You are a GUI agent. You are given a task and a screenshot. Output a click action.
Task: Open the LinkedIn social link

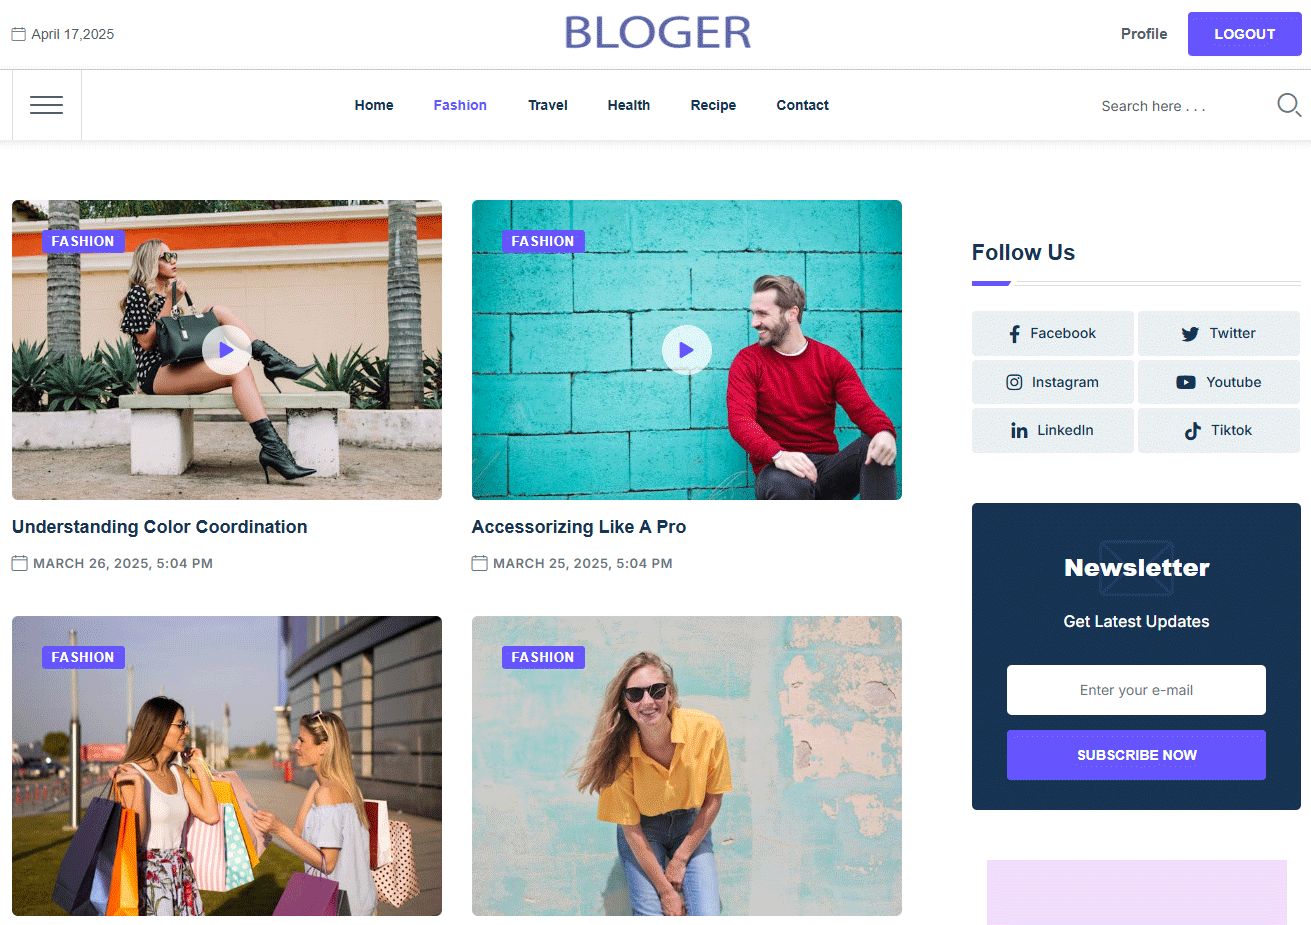(x=1053, y=430)
